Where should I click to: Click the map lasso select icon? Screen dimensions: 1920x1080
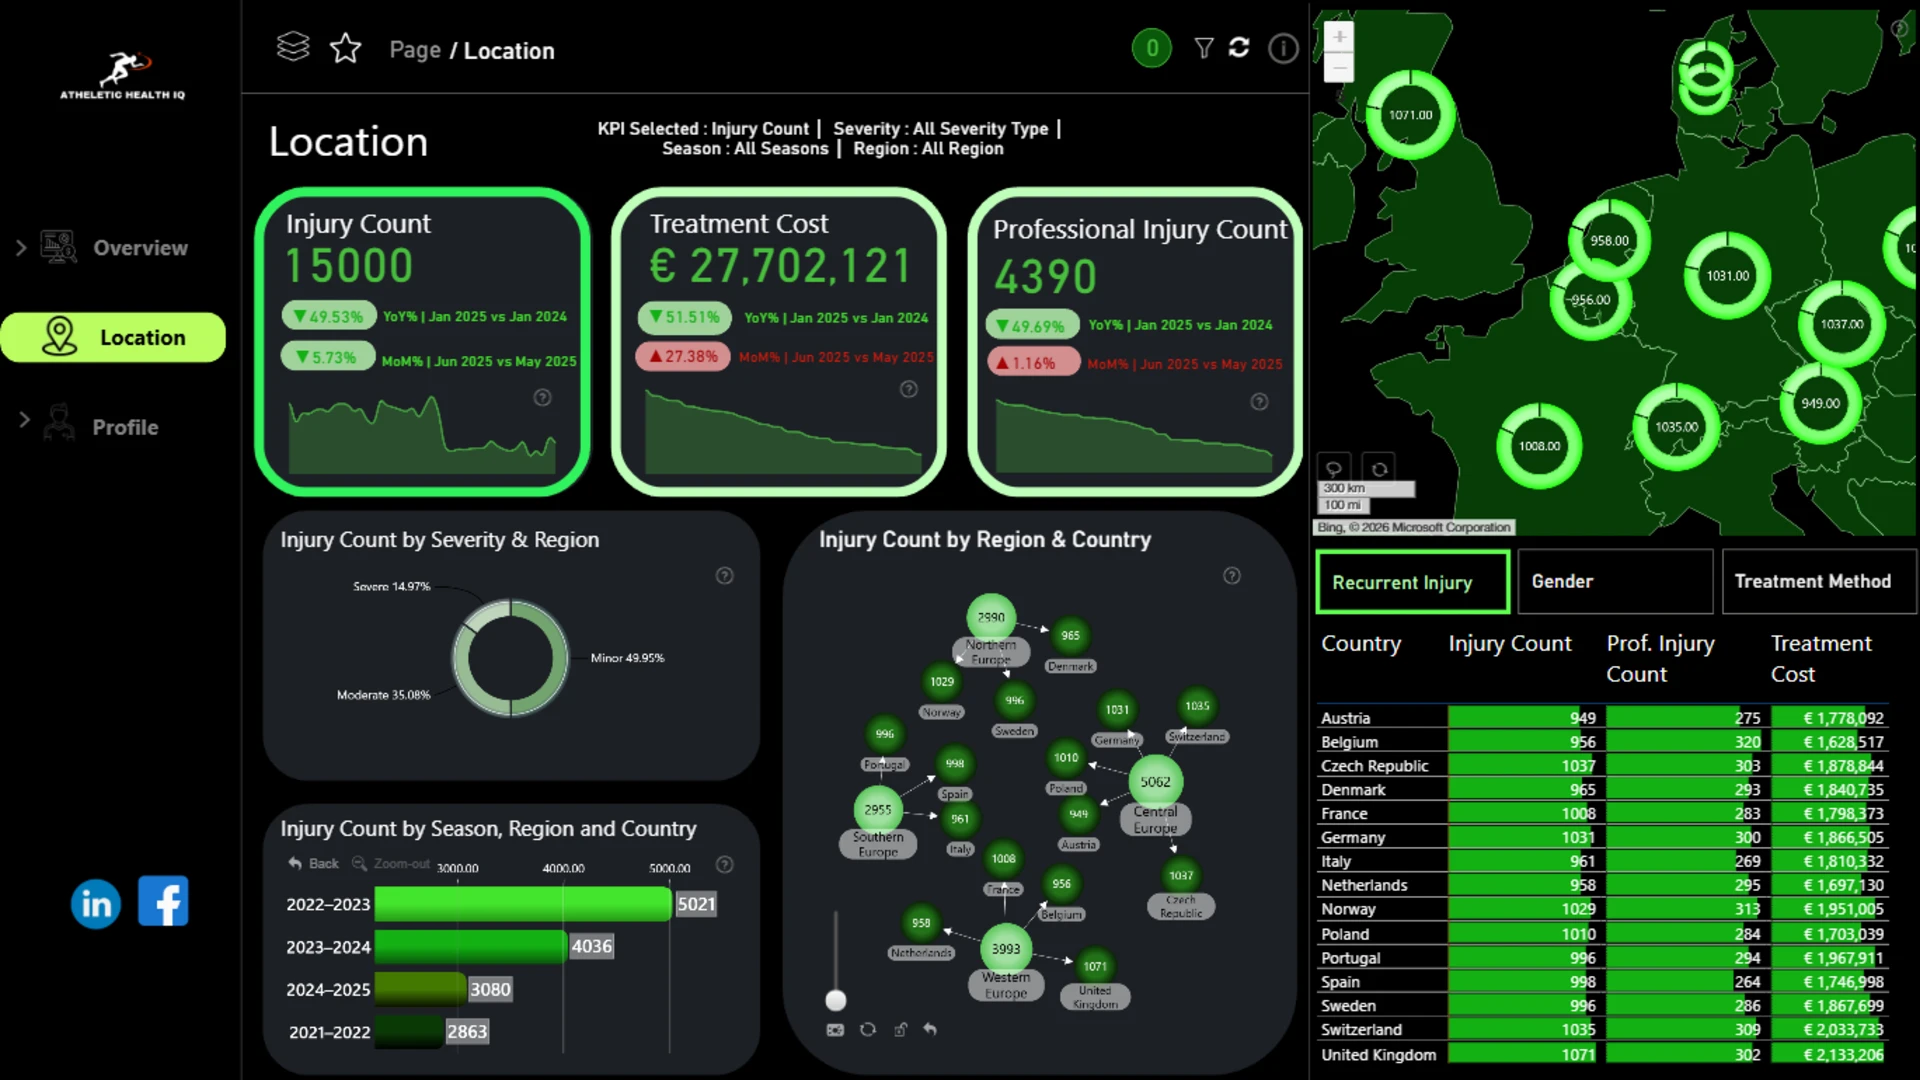click(x=1334, y=468)
